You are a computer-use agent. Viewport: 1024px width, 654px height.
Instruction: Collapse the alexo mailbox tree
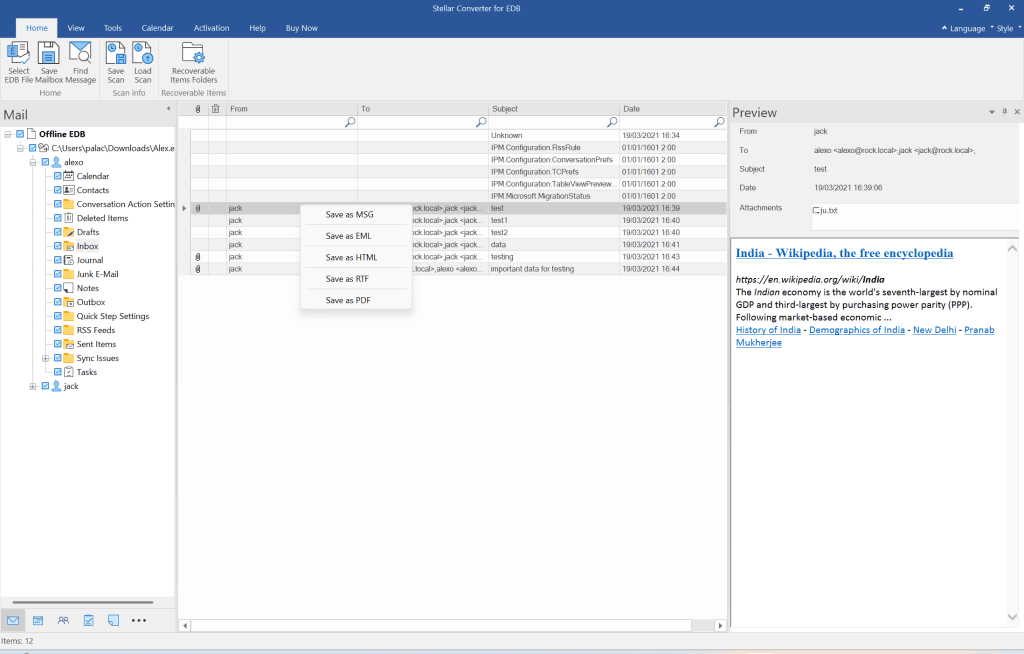coord(33,162)
